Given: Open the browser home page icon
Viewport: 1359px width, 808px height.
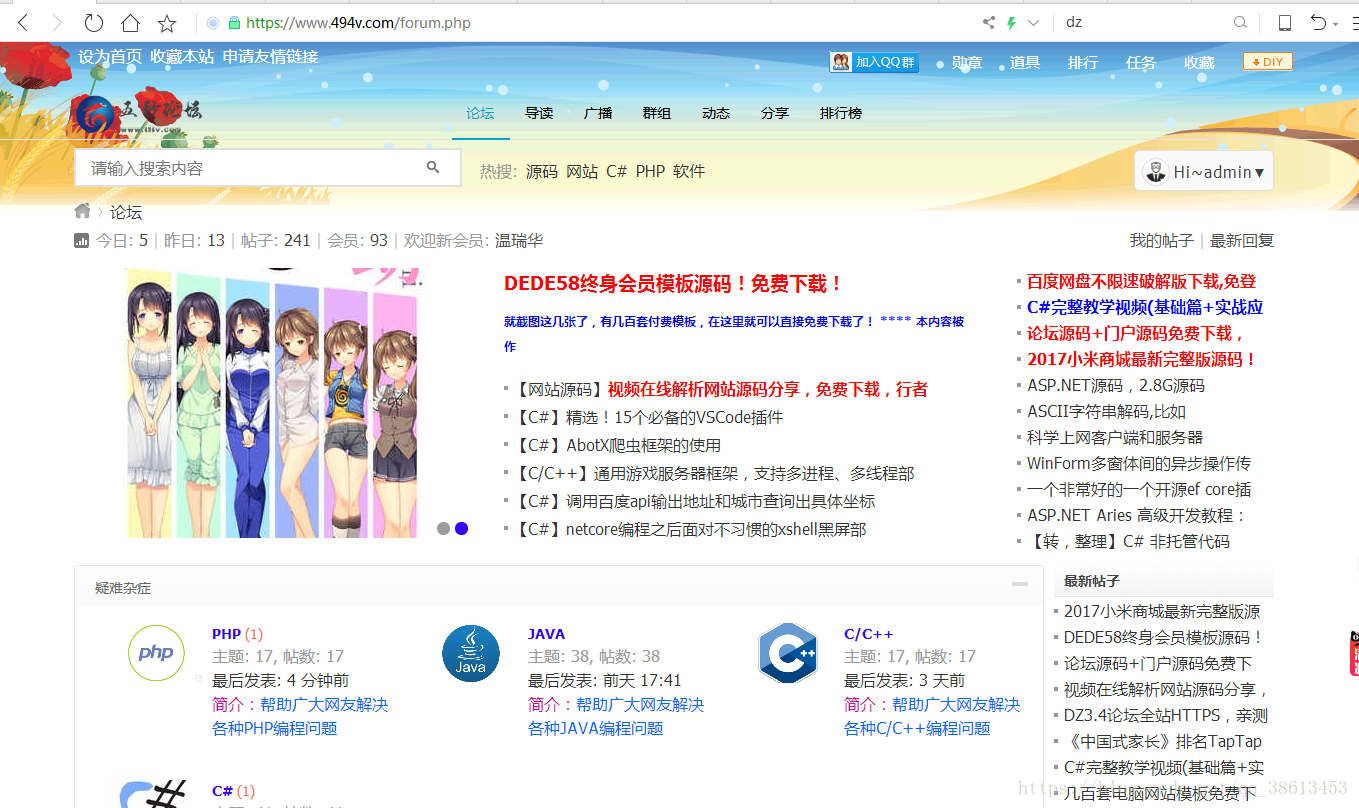Looking at the screenshot, I should [130, 22].
